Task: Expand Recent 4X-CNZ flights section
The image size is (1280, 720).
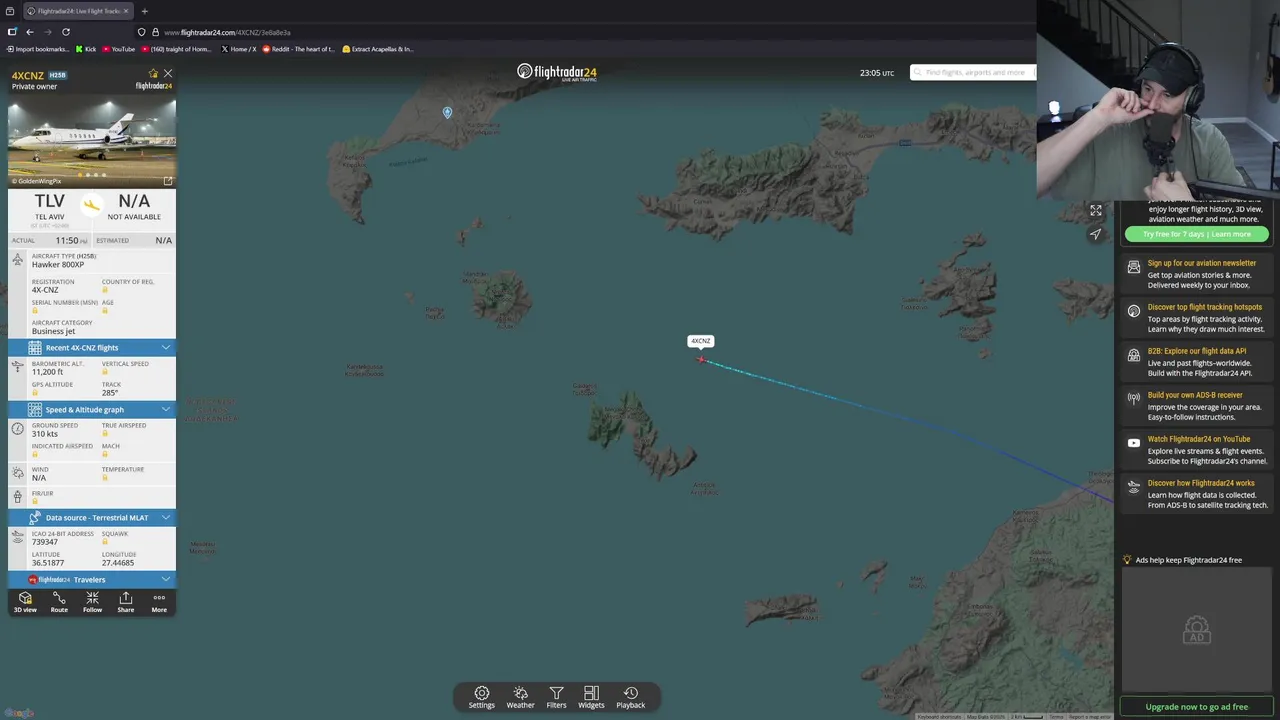Action: click(92, 348)
